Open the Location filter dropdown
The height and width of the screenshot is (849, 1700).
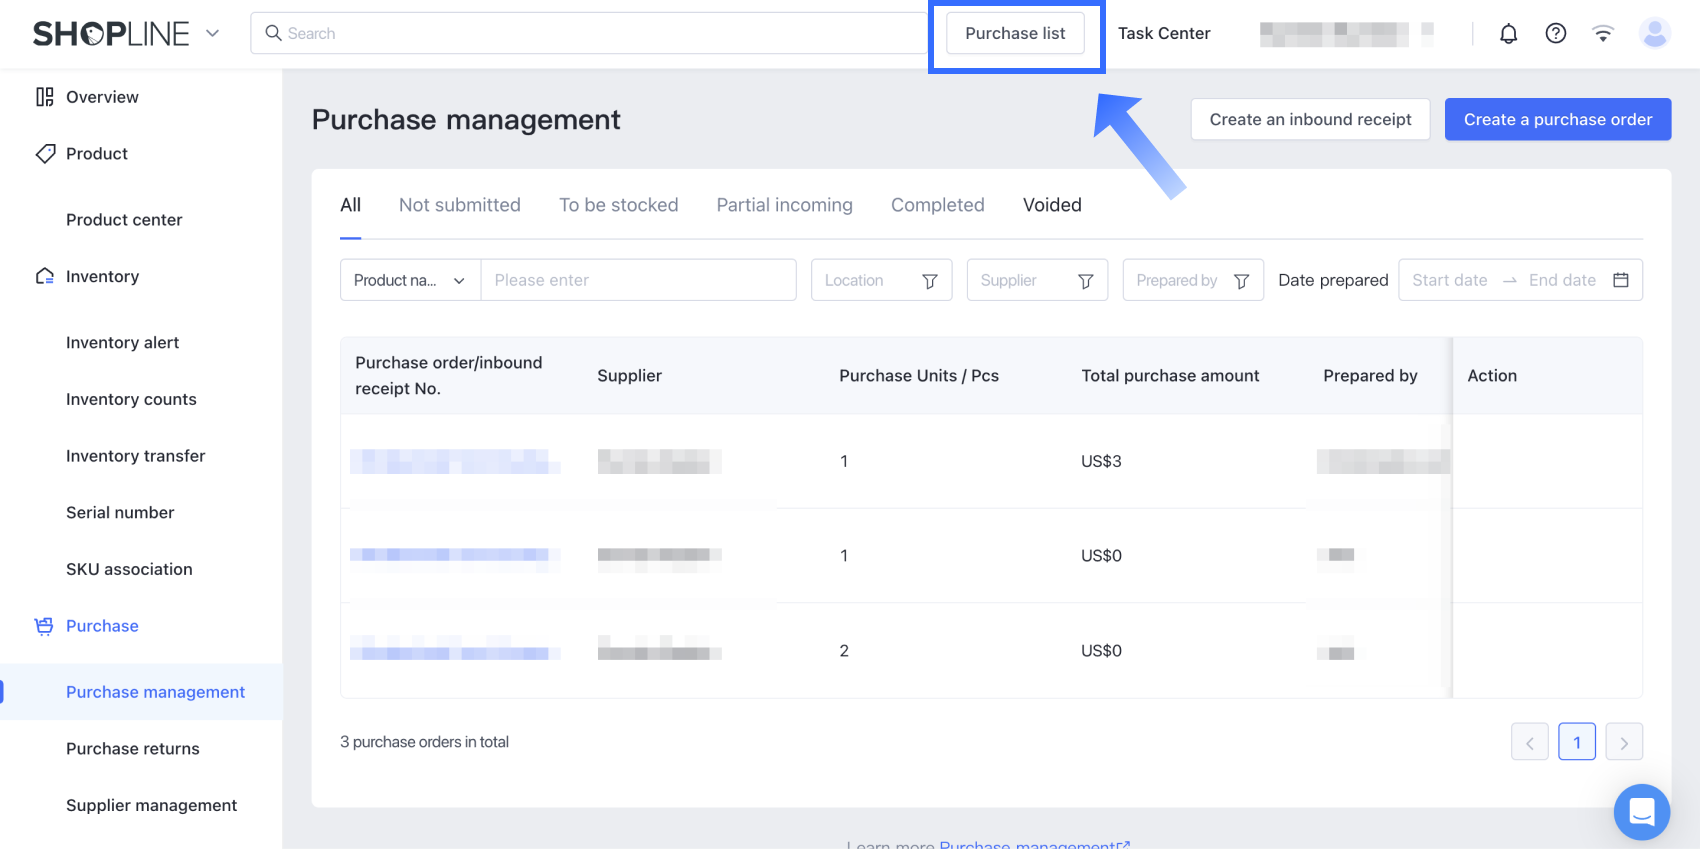(880, 280)
